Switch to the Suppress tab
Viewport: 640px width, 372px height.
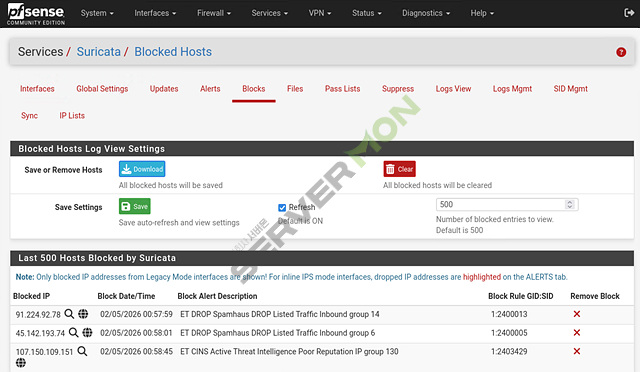tap(398, 89)
